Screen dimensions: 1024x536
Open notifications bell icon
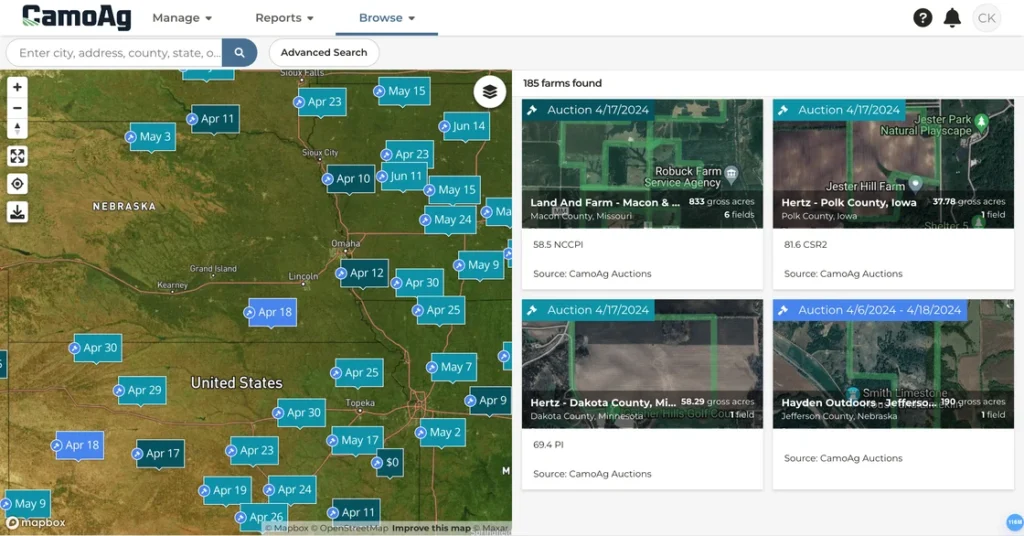pos(952,18)
